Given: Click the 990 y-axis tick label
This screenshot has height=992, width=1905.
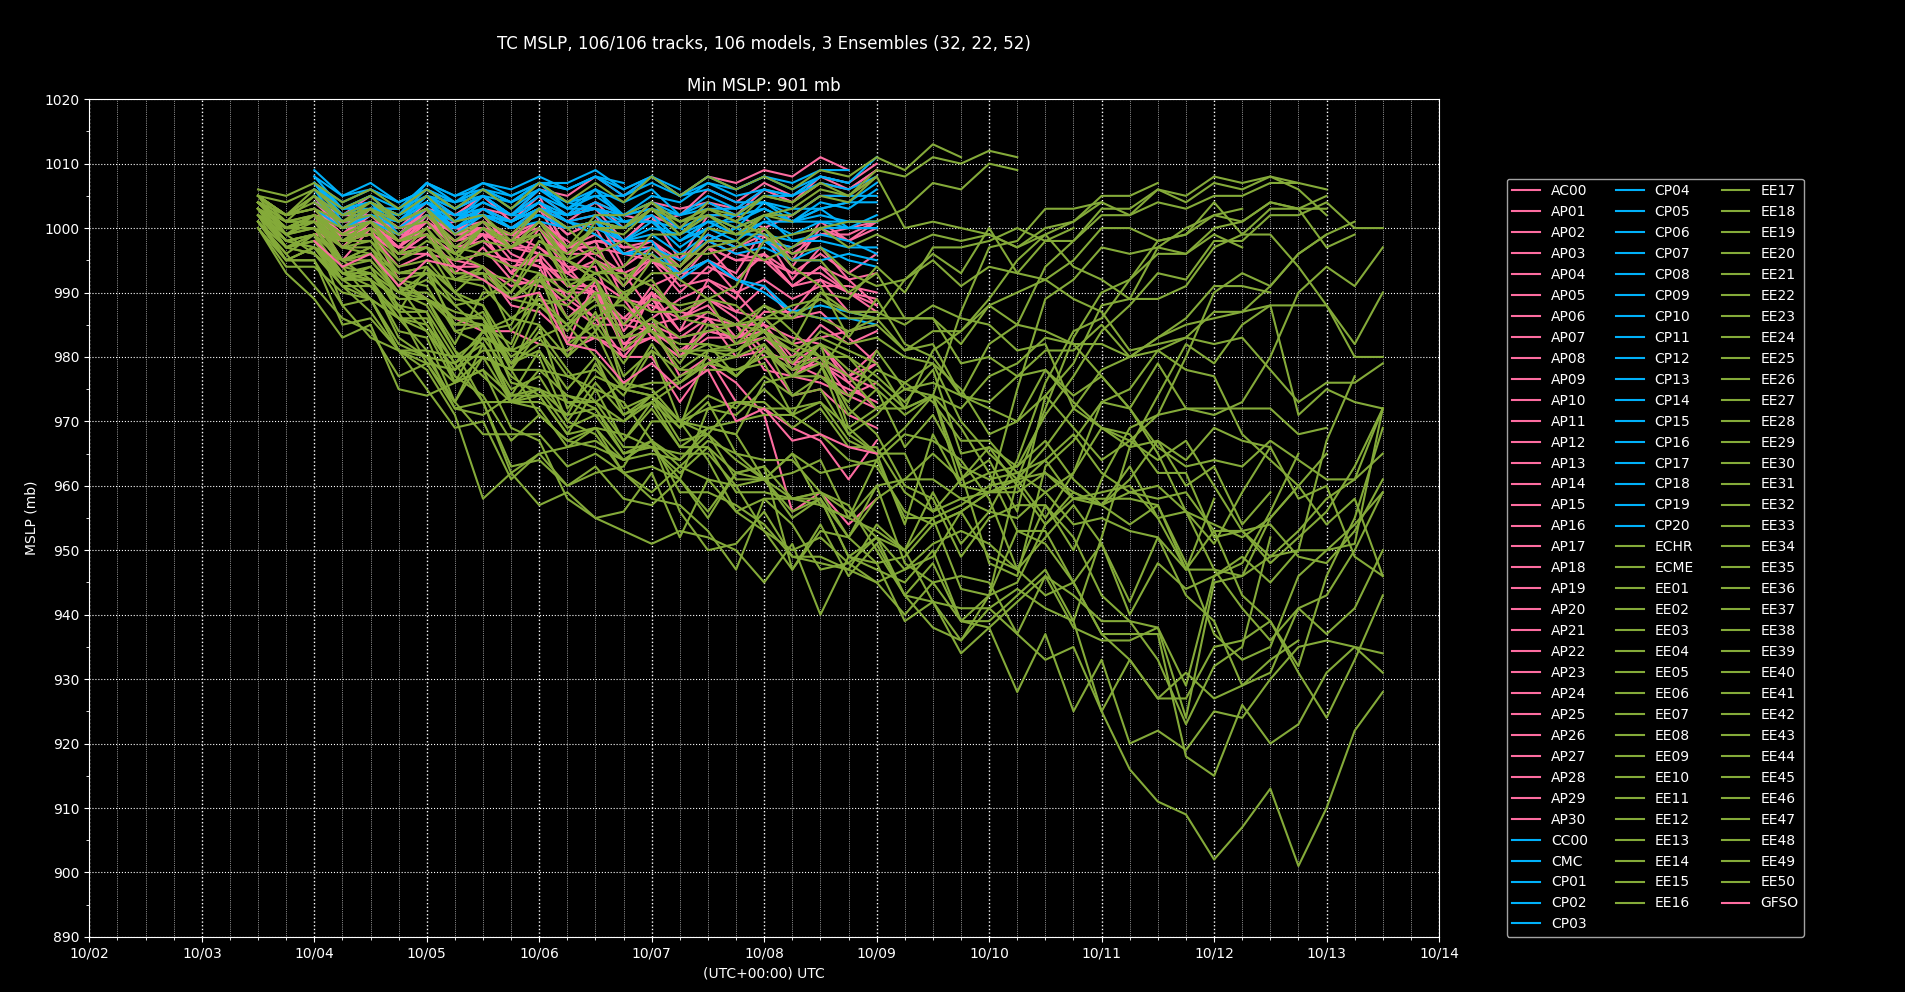Looking at the screenshot, I should pos(66,293).
